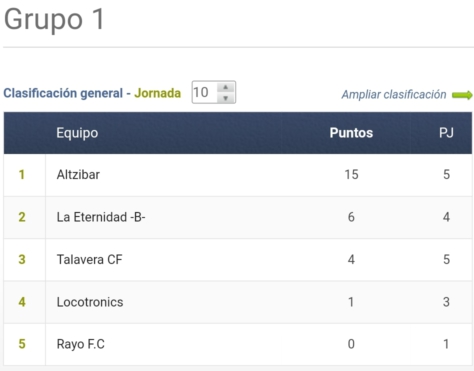
Task: Focus the Jornada number field showing 10
Action: (x=214, y=92)
